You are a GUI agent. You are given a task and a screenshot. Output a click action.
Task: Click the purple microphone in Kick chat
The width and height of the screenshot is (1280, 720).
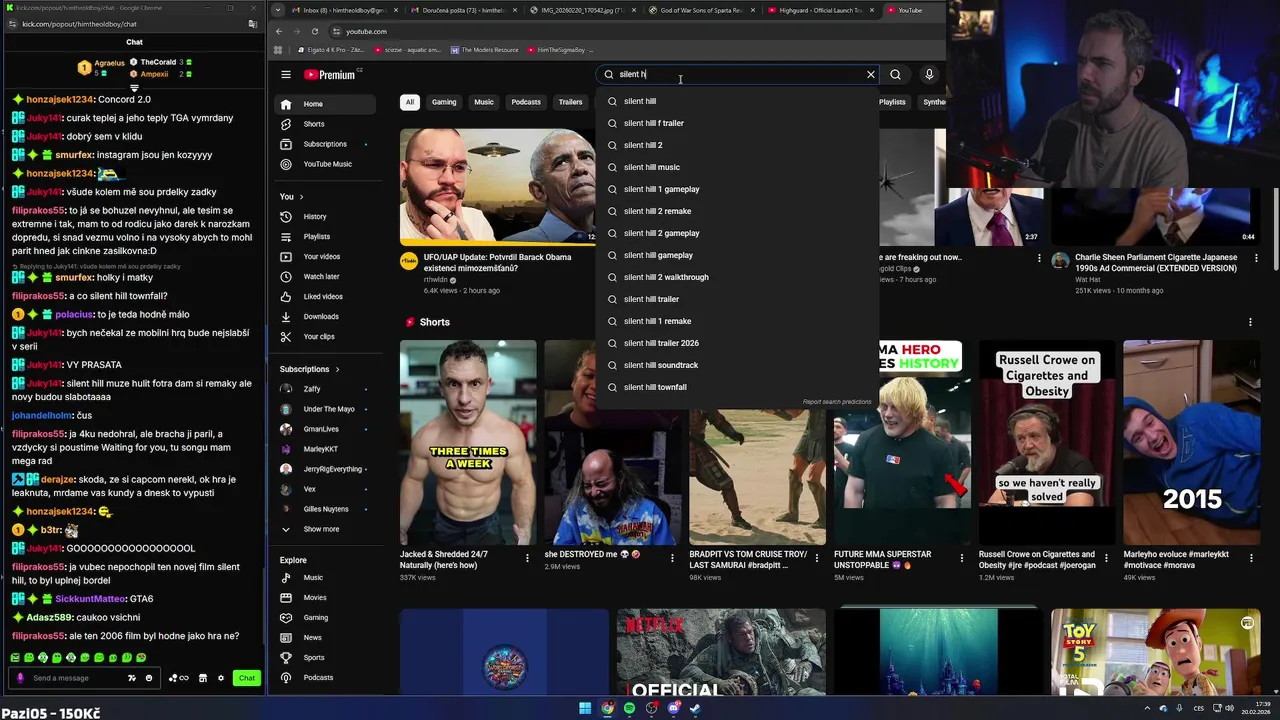coord(20,678)
